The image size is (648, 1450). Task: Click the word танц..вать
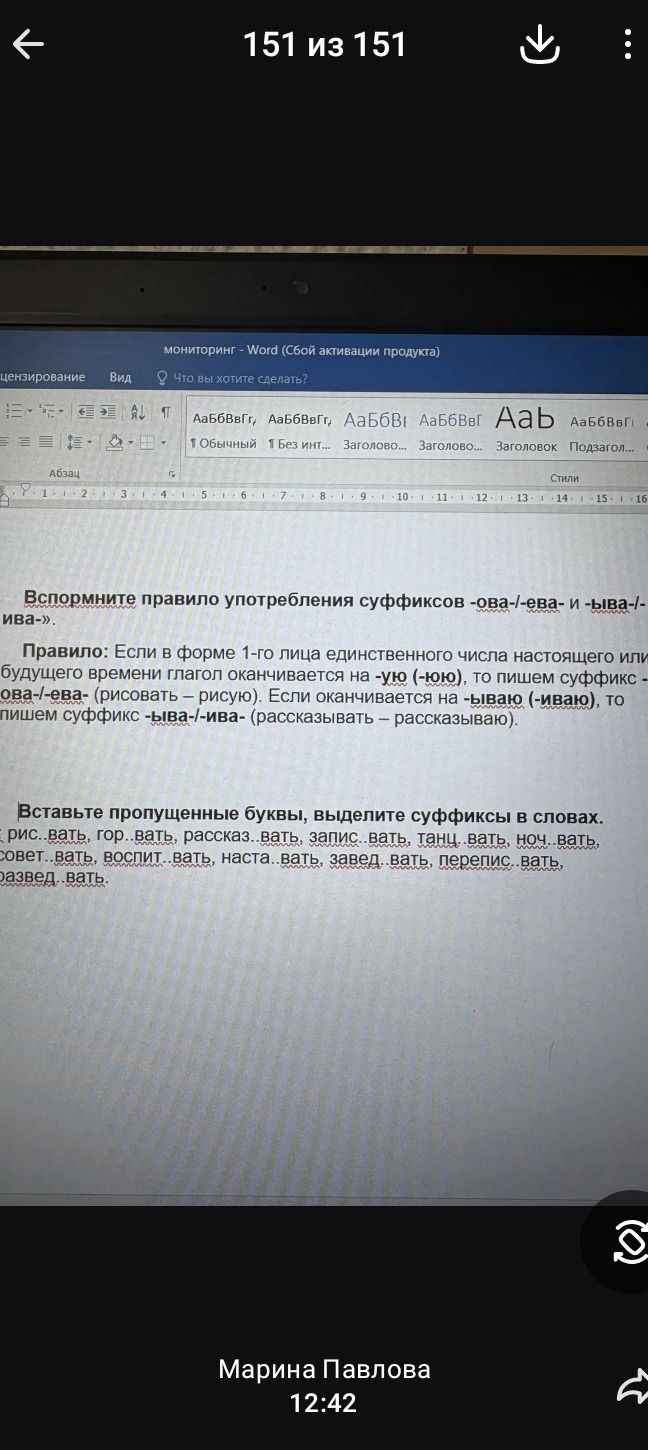click(462, 840)
